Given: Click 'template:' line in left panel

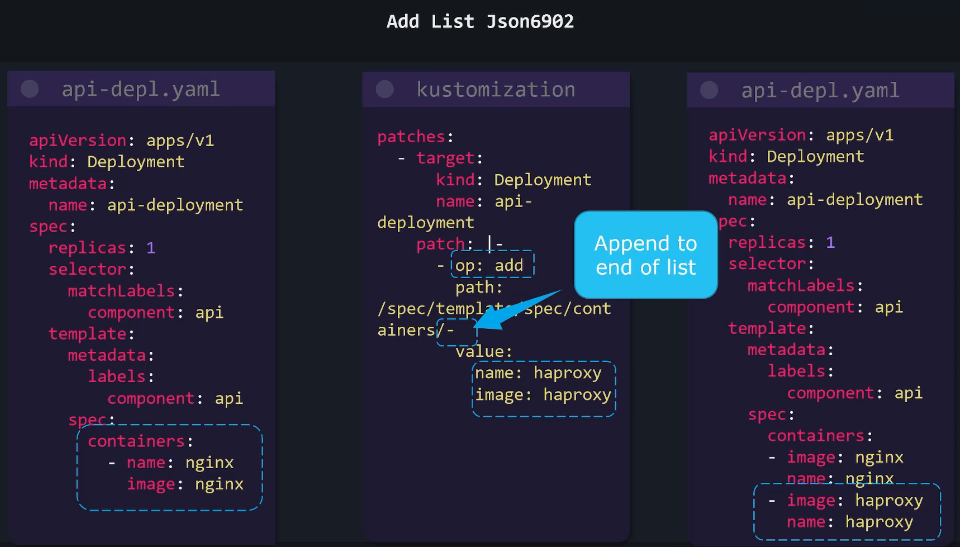Looking at the screenshot, I should pos(91,334).
